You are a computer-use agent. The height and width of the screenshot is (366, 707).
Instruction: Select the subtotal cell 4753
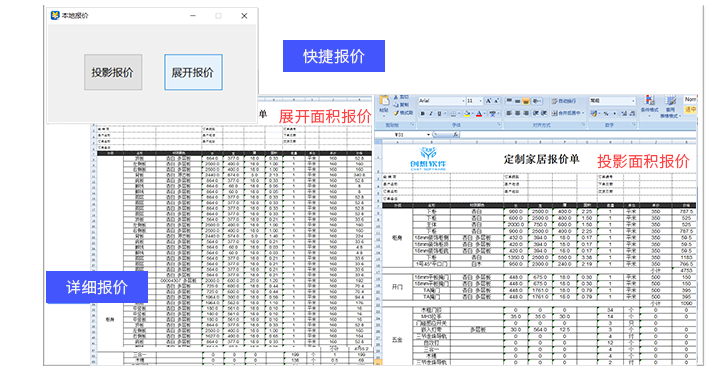click(x=684, y=270)
